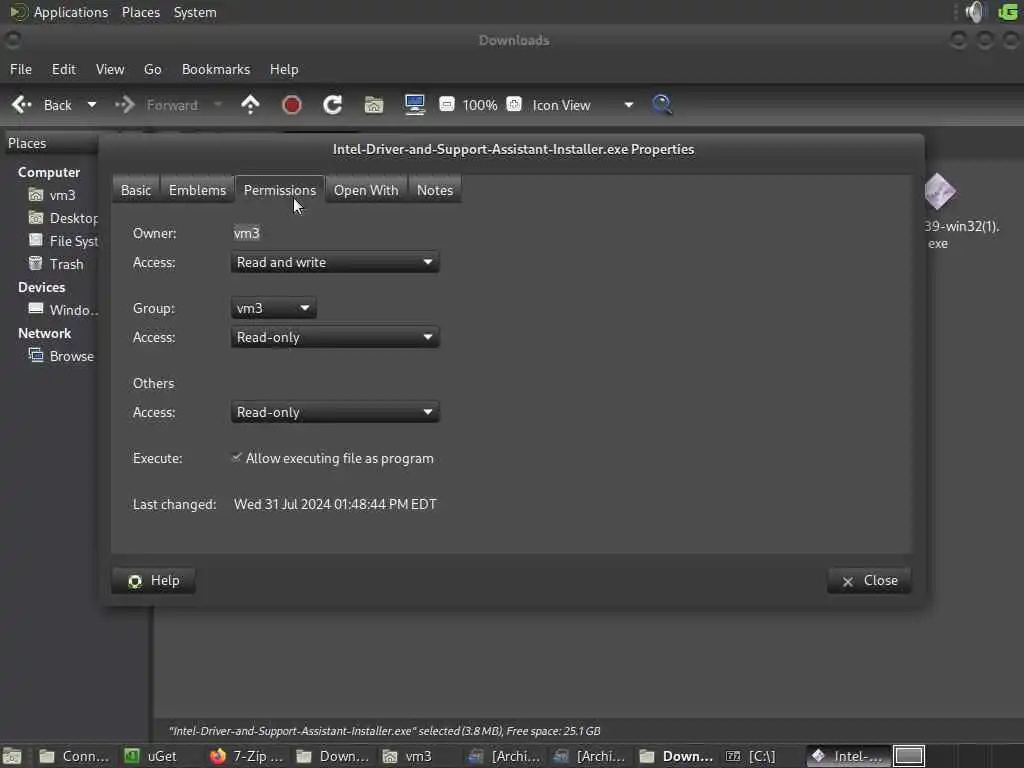Open the System menu in top panel
The image size is (1024, 768).
click(x=195, y=12)
